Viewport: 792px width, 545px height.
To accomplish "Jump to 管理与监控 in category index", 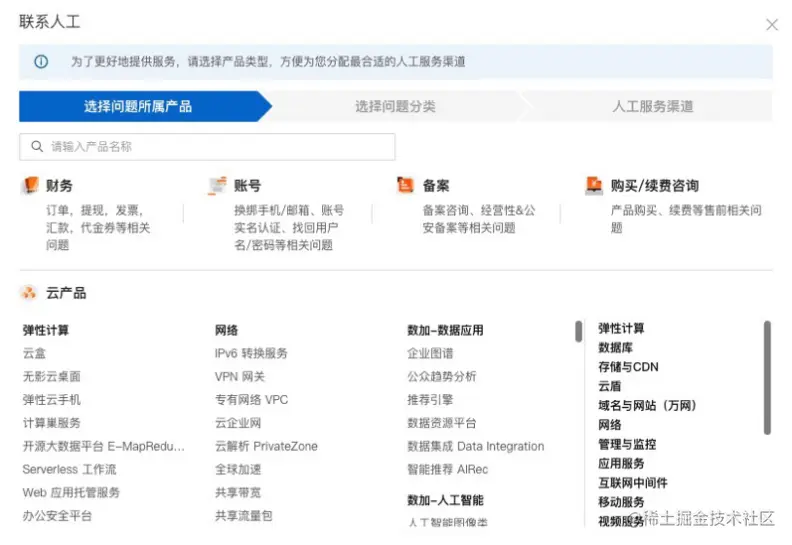I will click(627, 444).
